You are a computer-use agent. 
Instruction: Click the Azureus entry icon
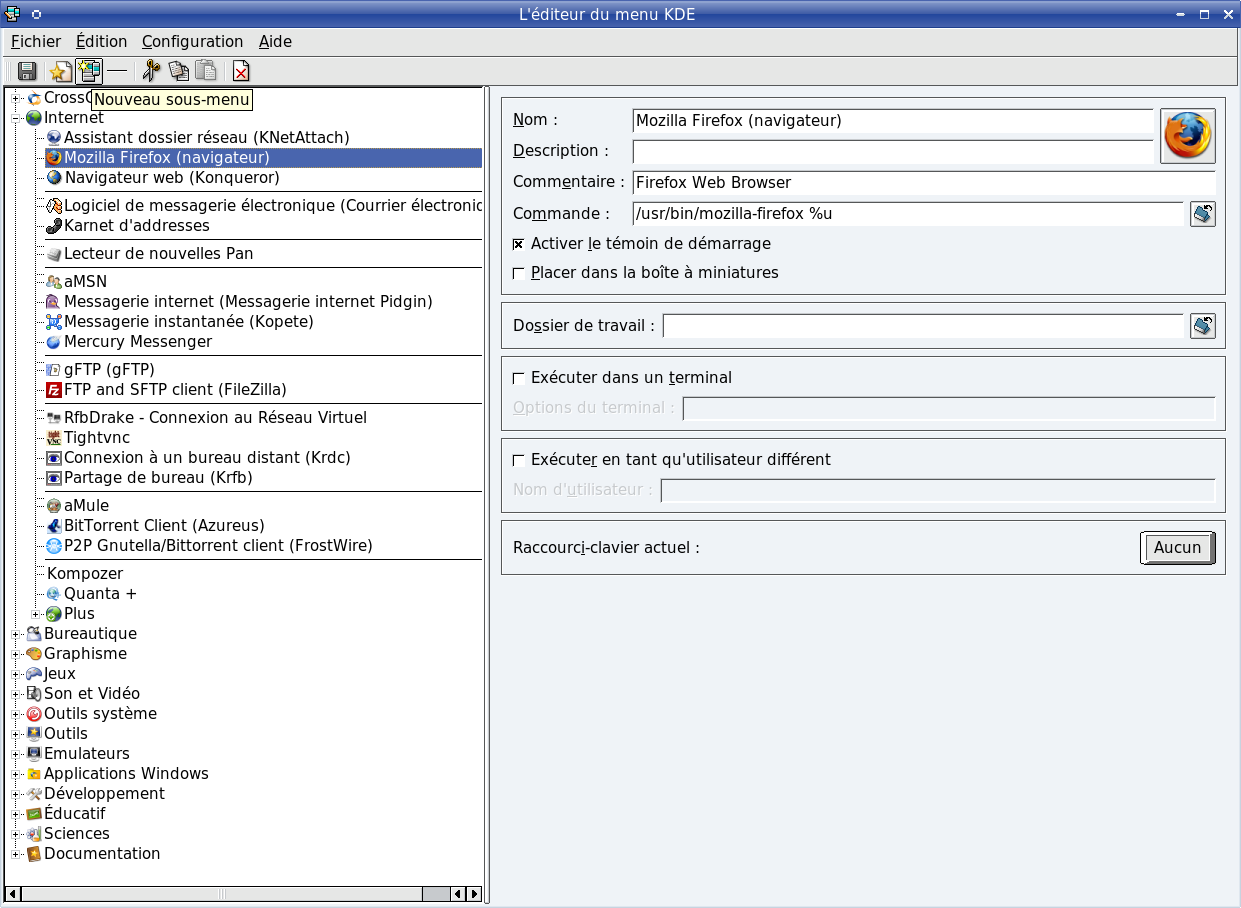click(54, 525)
